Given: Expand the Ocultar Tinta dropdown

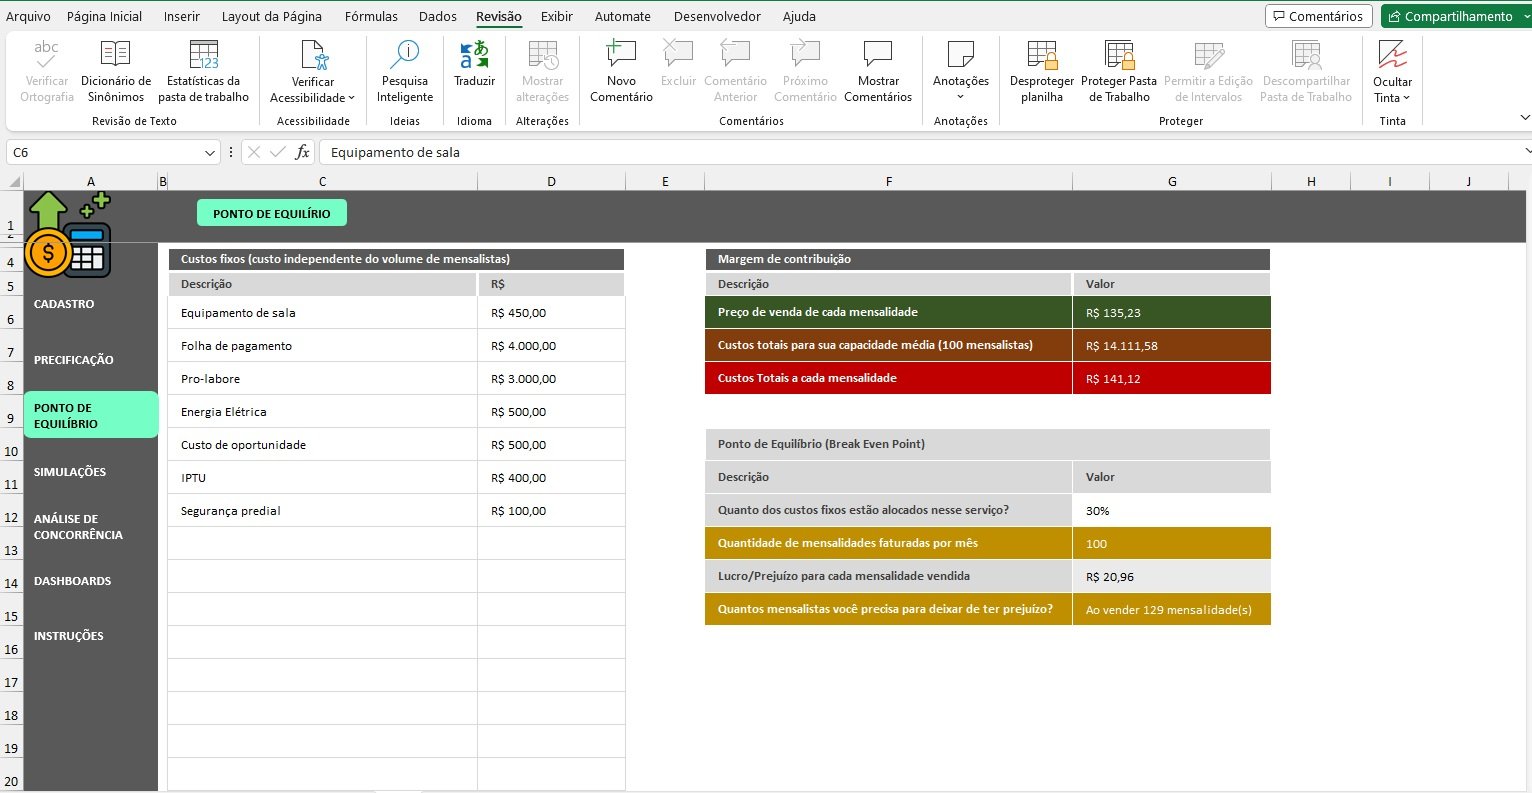Looking at the screenshot, I should (x=1406, y=98).
